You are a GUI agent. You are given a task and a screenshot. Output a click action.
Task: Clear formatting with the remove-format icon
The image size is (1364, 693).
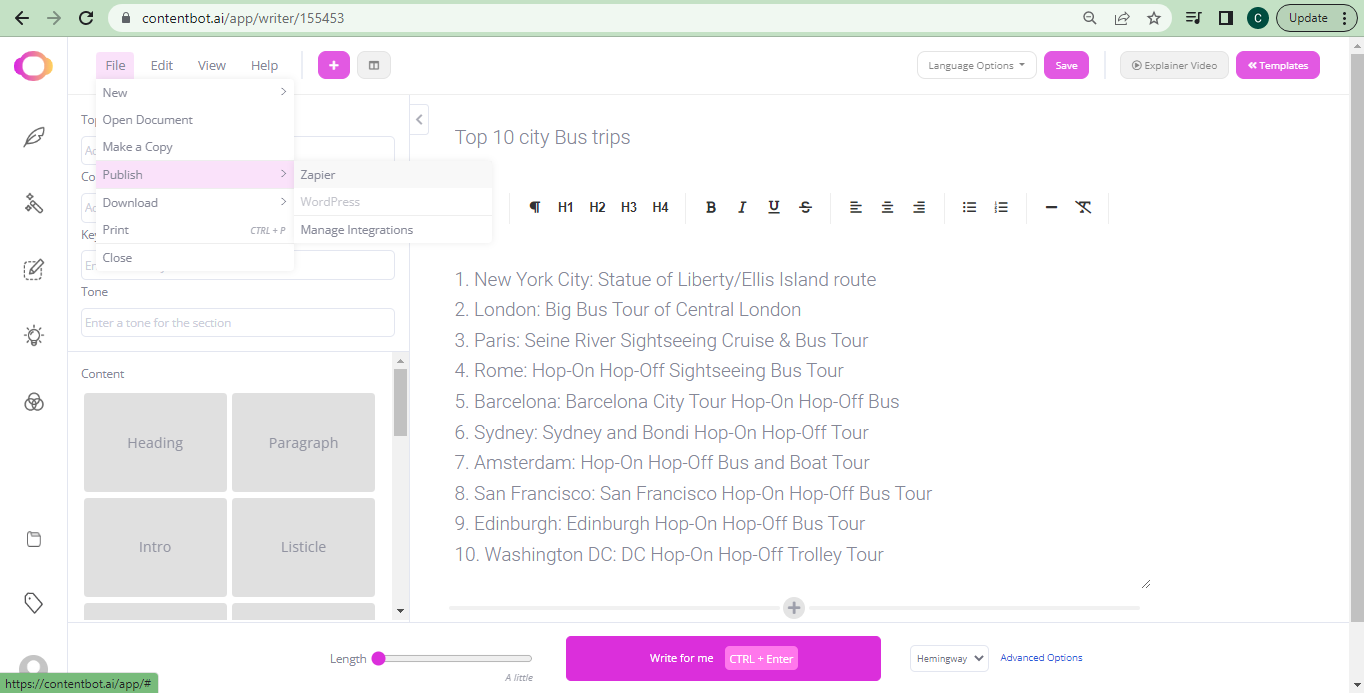(x=1083, y=207)
